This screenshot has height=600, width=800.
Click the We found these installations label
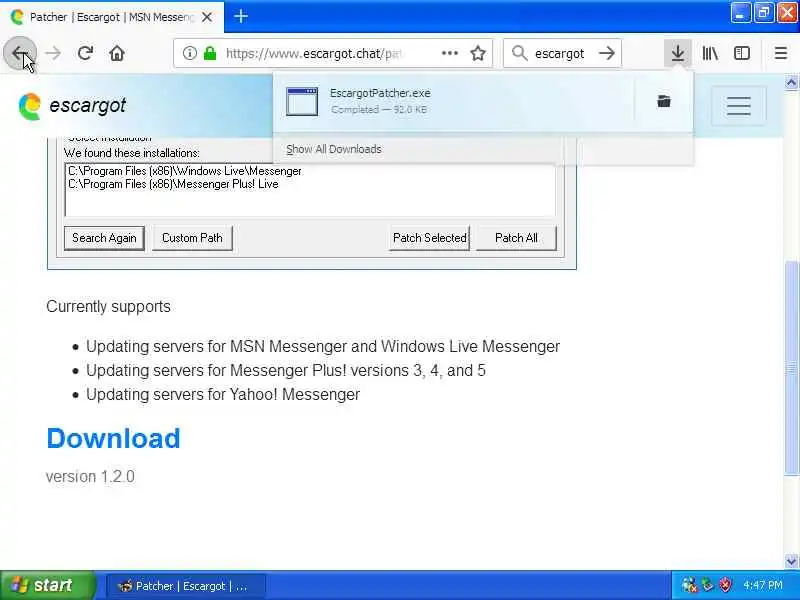click(132, 153)
